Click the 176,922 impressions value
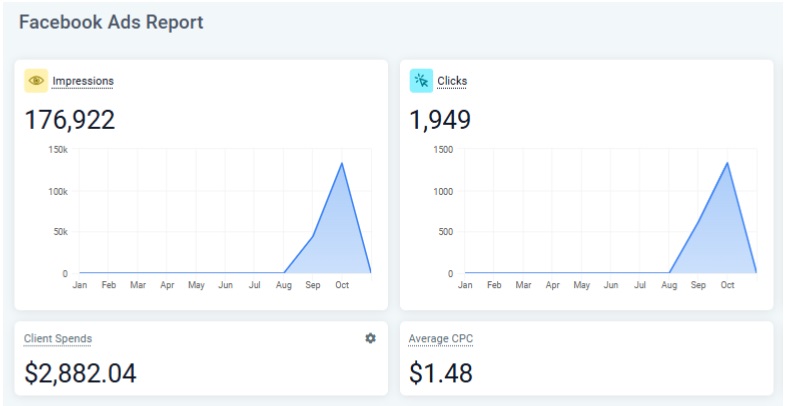The image size is (786, 406). coord(70,120)
